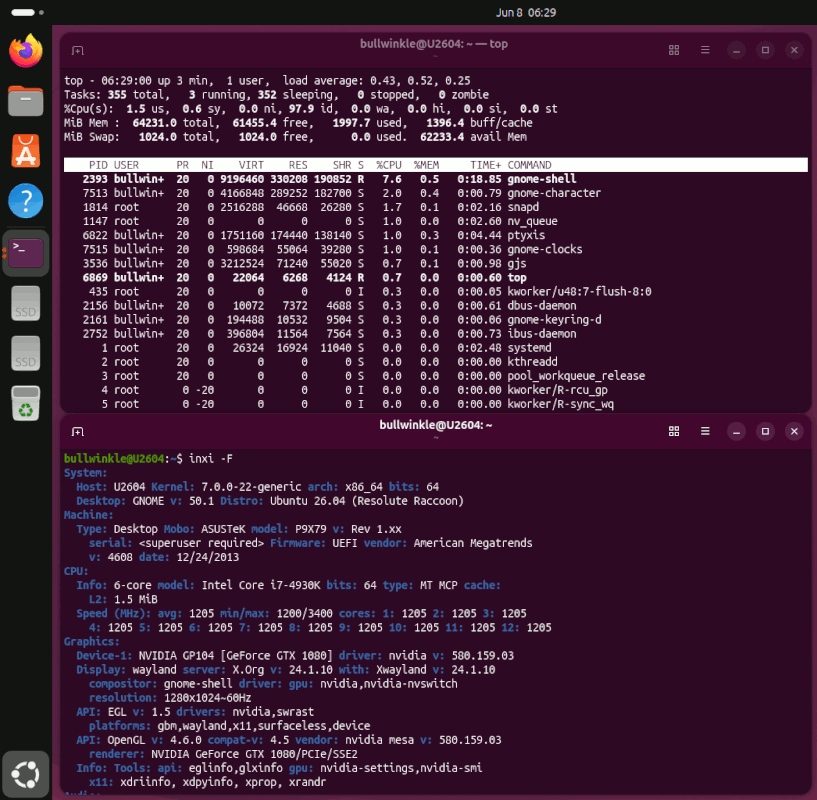Click the 'gnome-keyring-d' process row
The height and width of the screenshot is (800, 817).
tap(436, 319)
